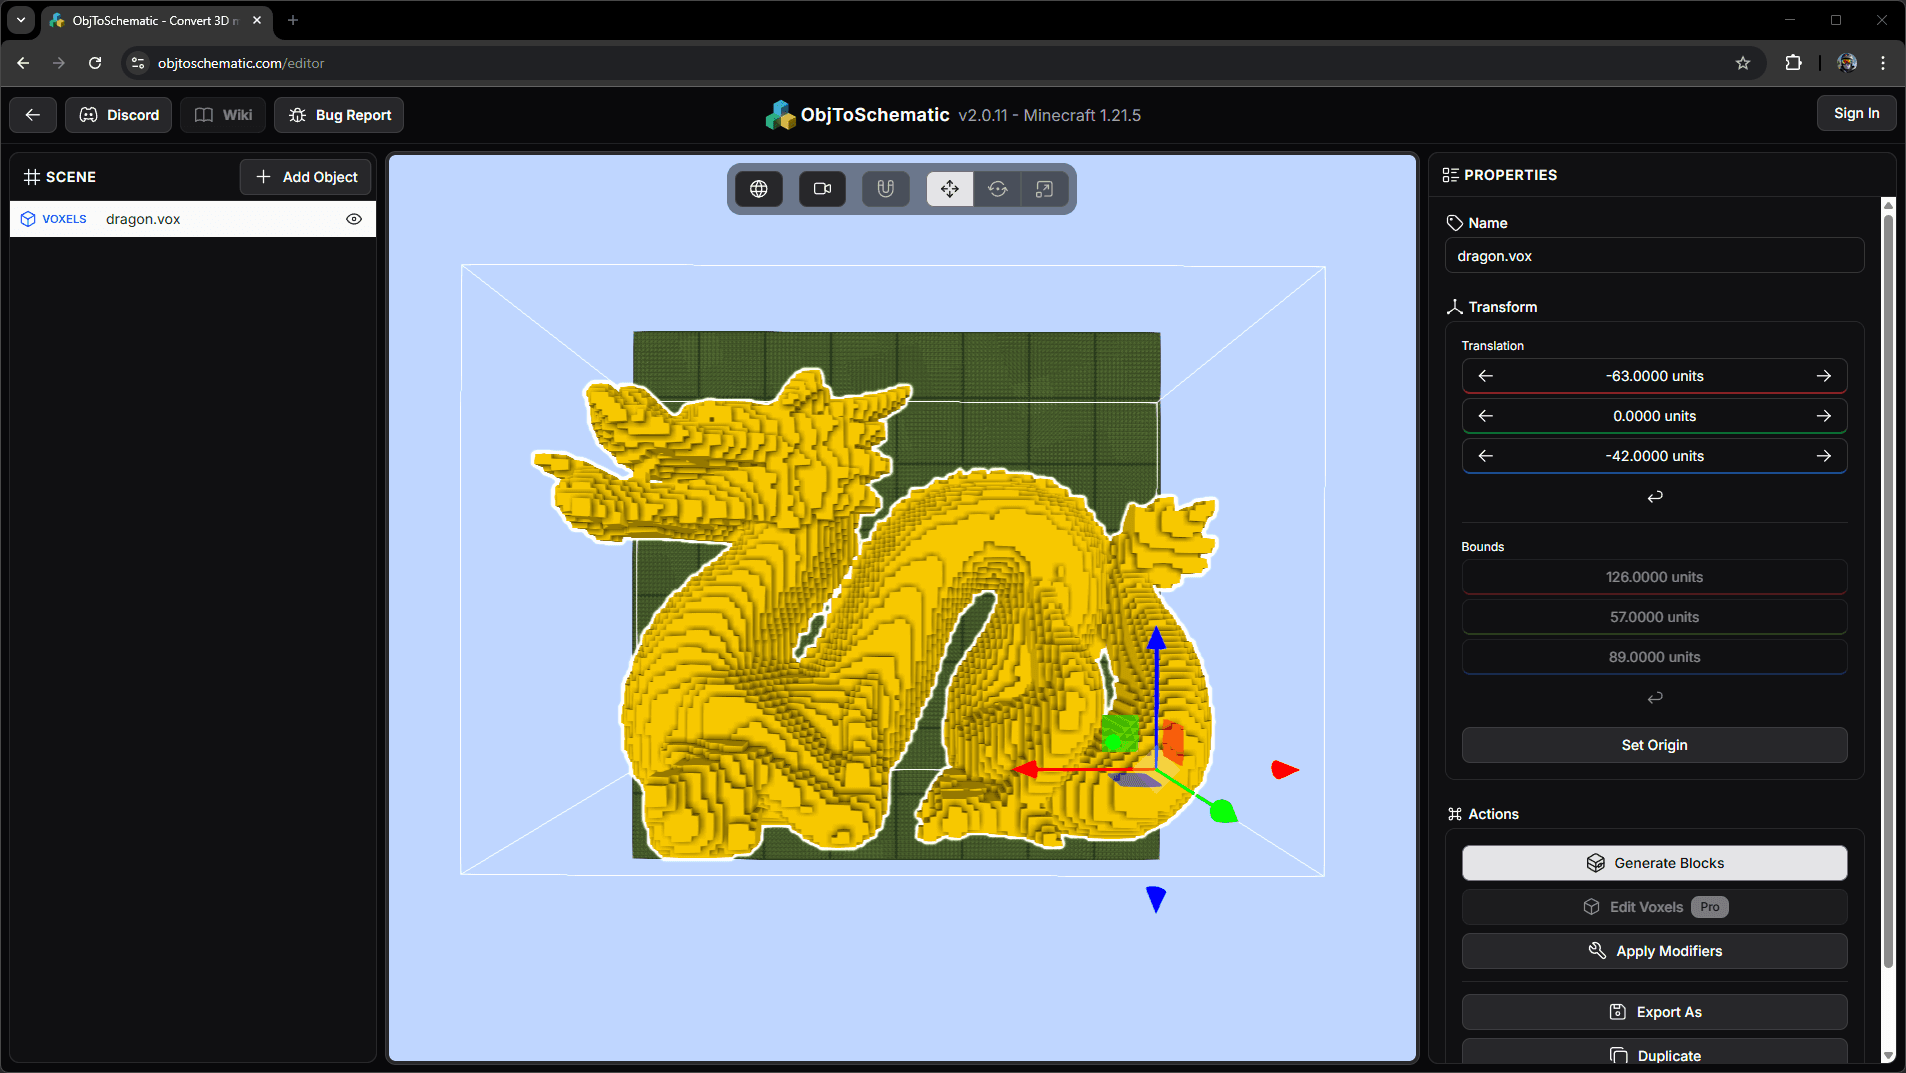The image size is (1906, 1073).
Task: Open the Wiki page
Action: 223,115
